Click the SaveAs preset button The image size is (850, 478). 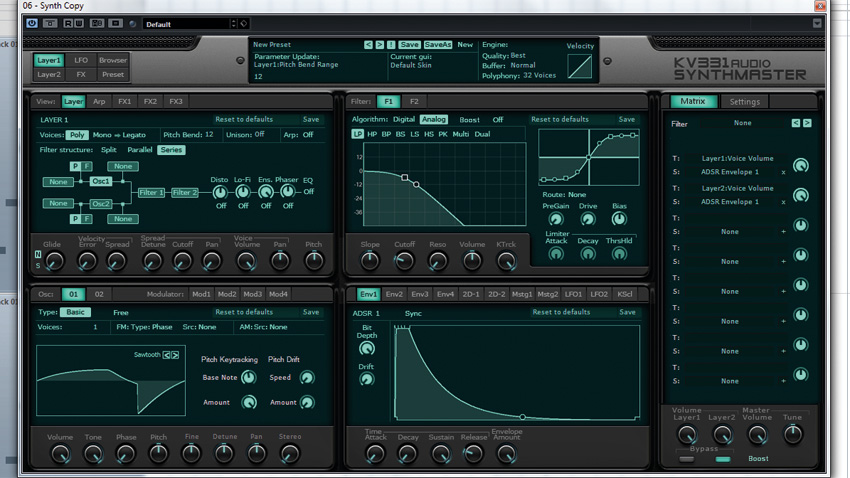(x=437, y=45)
